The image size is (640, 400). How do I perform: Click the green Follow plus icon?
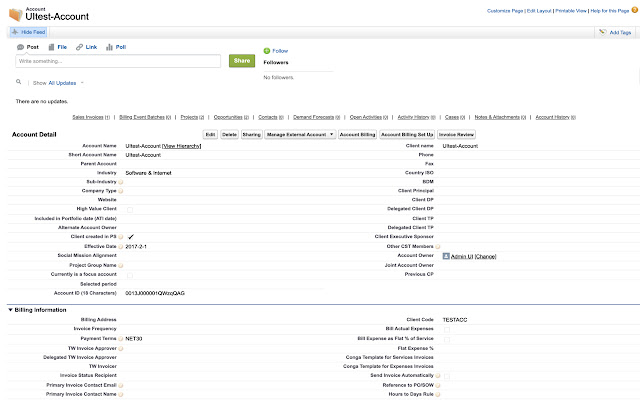click(266, 50)
